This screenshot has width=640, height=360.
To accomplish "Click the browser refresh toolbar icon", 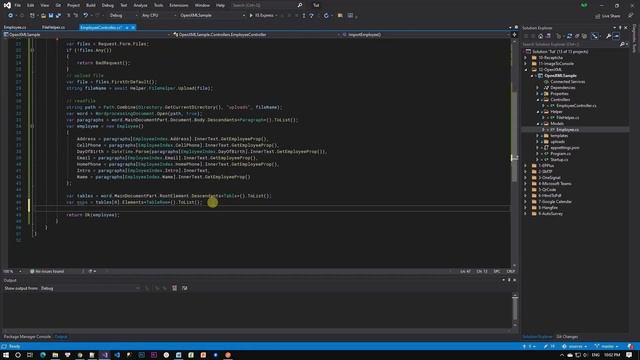I will coord(326,16).
